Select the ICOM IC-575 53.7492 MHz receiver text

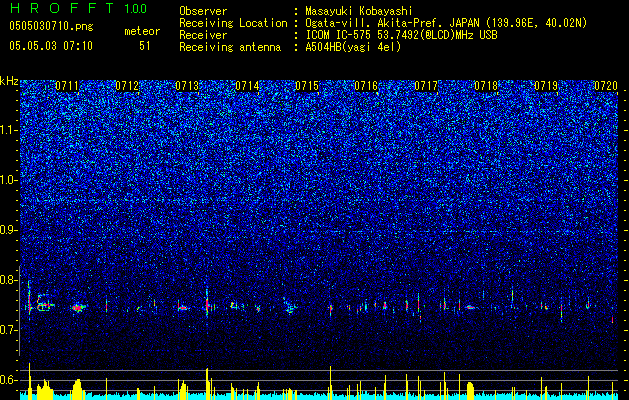[x=401, y=35]
